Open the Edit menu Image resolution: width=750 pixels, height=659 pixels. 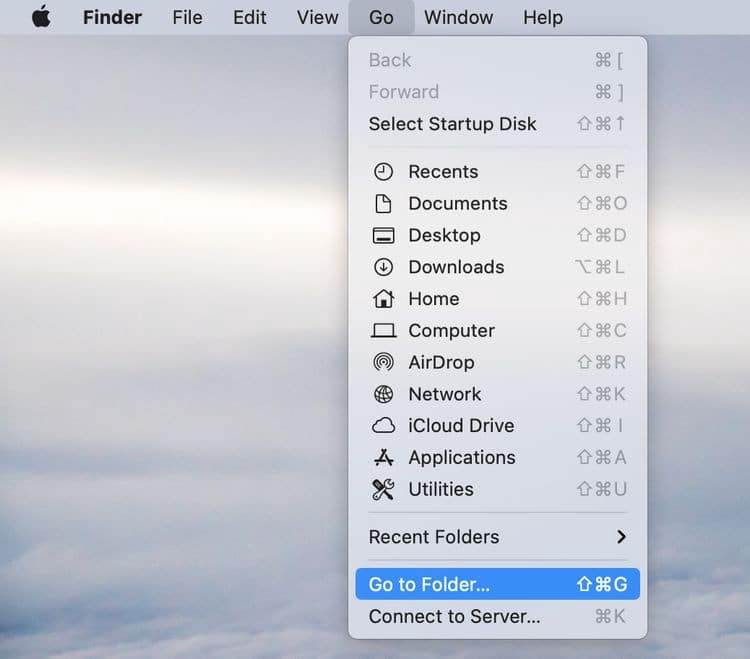tap(249, 18)
